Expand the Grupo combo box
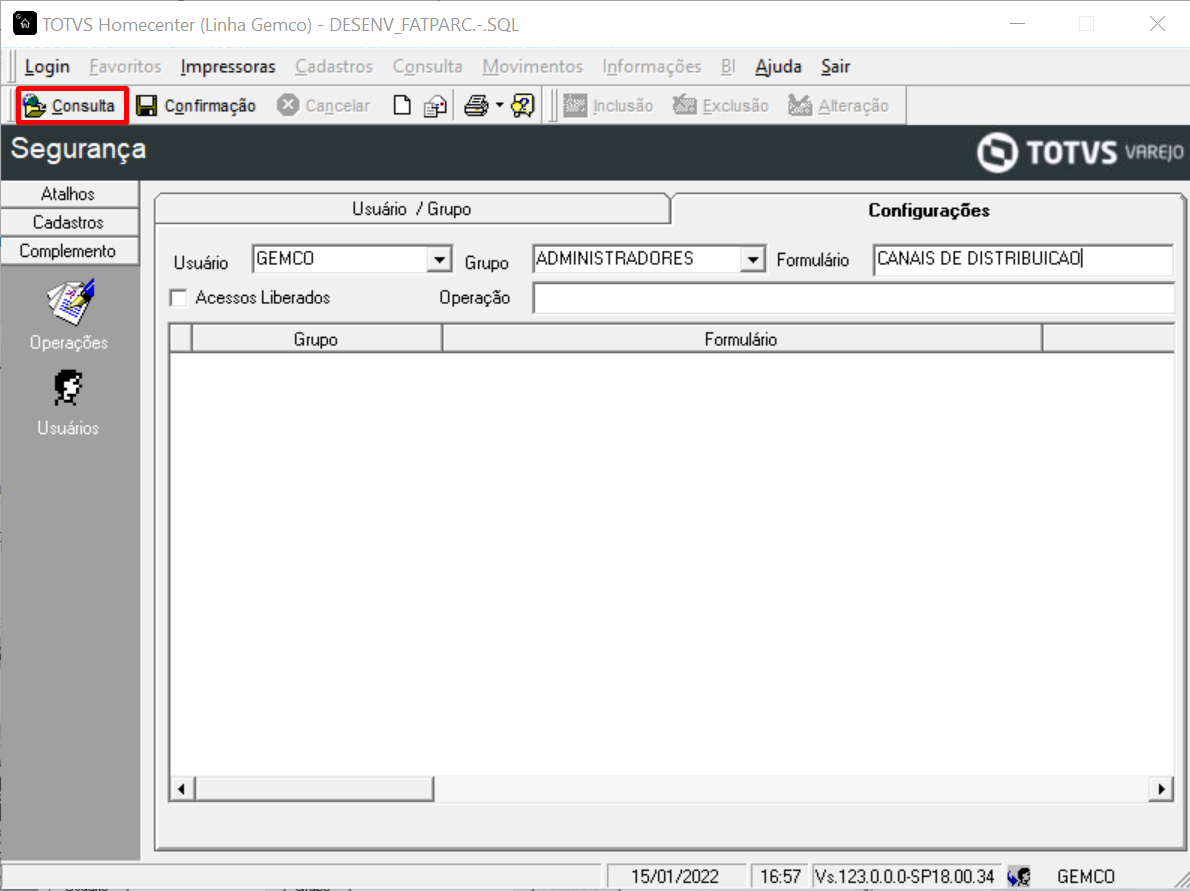The width and height of the screenshot is (1190, 891). (752, 260)
